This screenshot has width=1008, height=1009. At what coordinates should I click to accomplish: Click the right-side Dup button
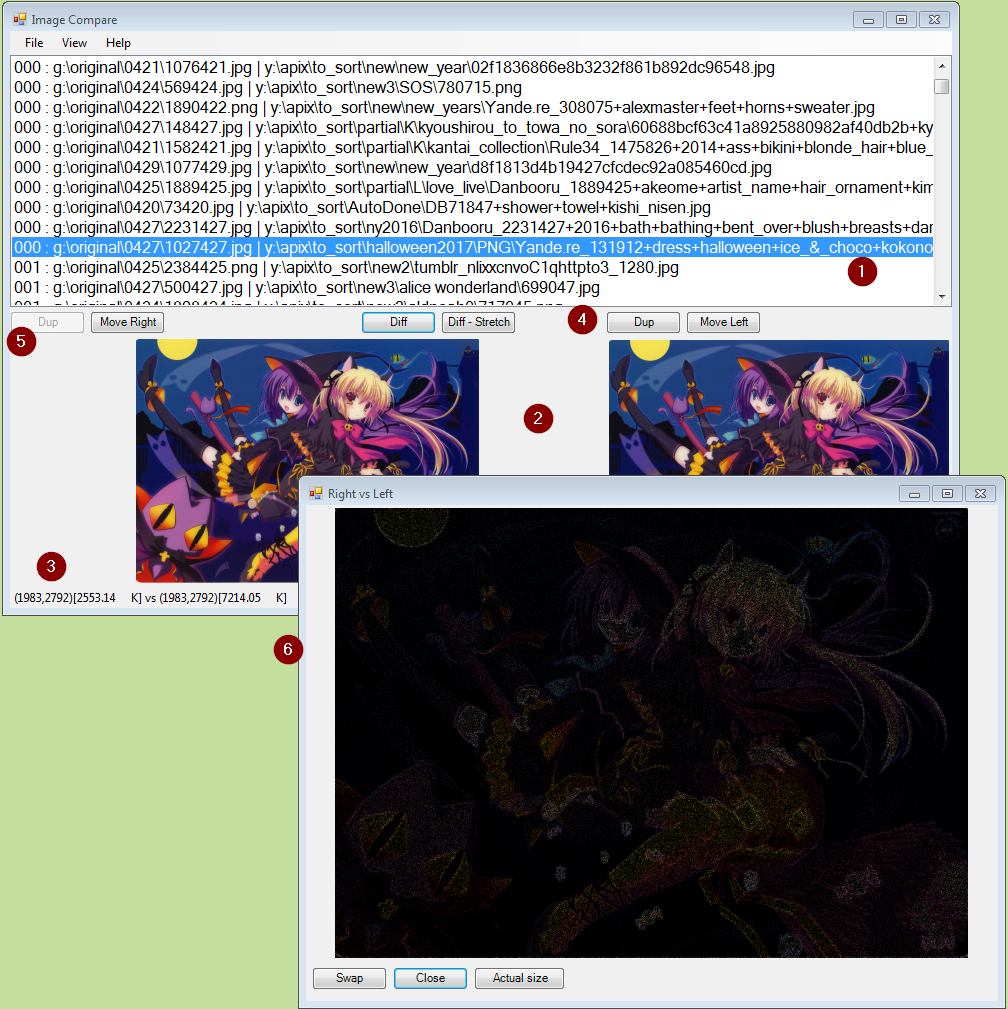pyautogui.click(x=644, y=322)
